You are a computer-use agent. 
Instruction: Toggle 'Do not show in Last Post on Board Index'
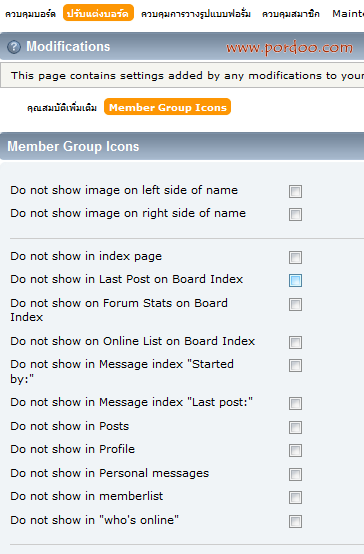click(295, 281)
